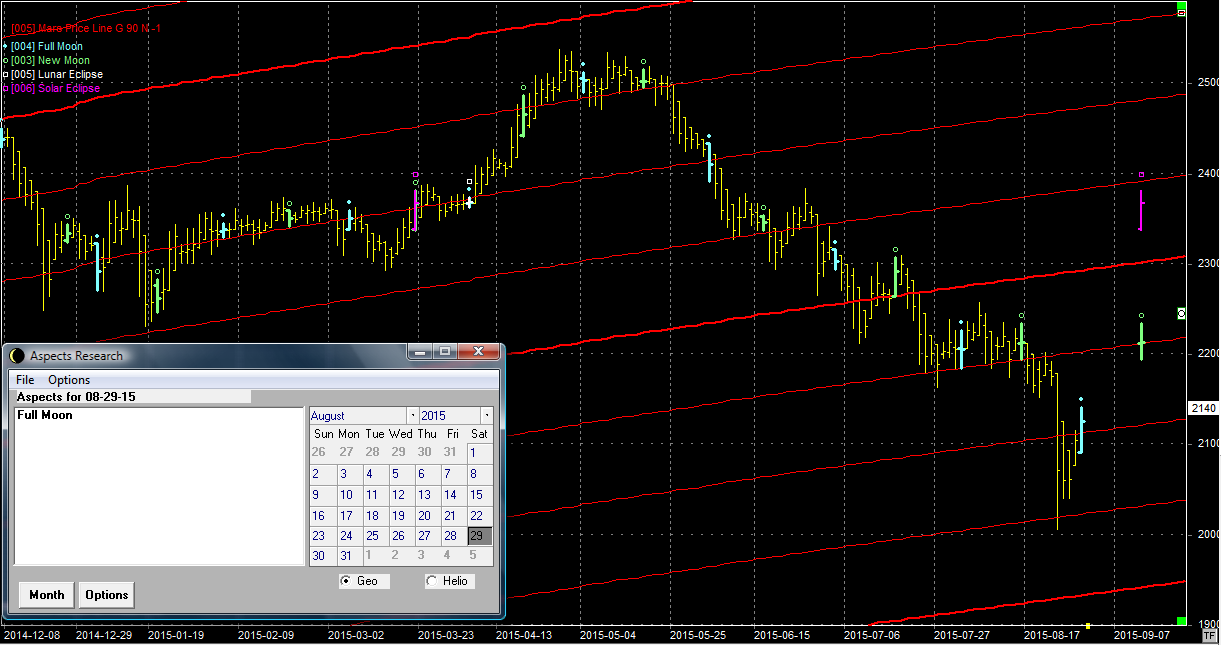Screen dimensions: 1221x645
Task: Select the Geo radio button
Action: [x=346, y=581]
